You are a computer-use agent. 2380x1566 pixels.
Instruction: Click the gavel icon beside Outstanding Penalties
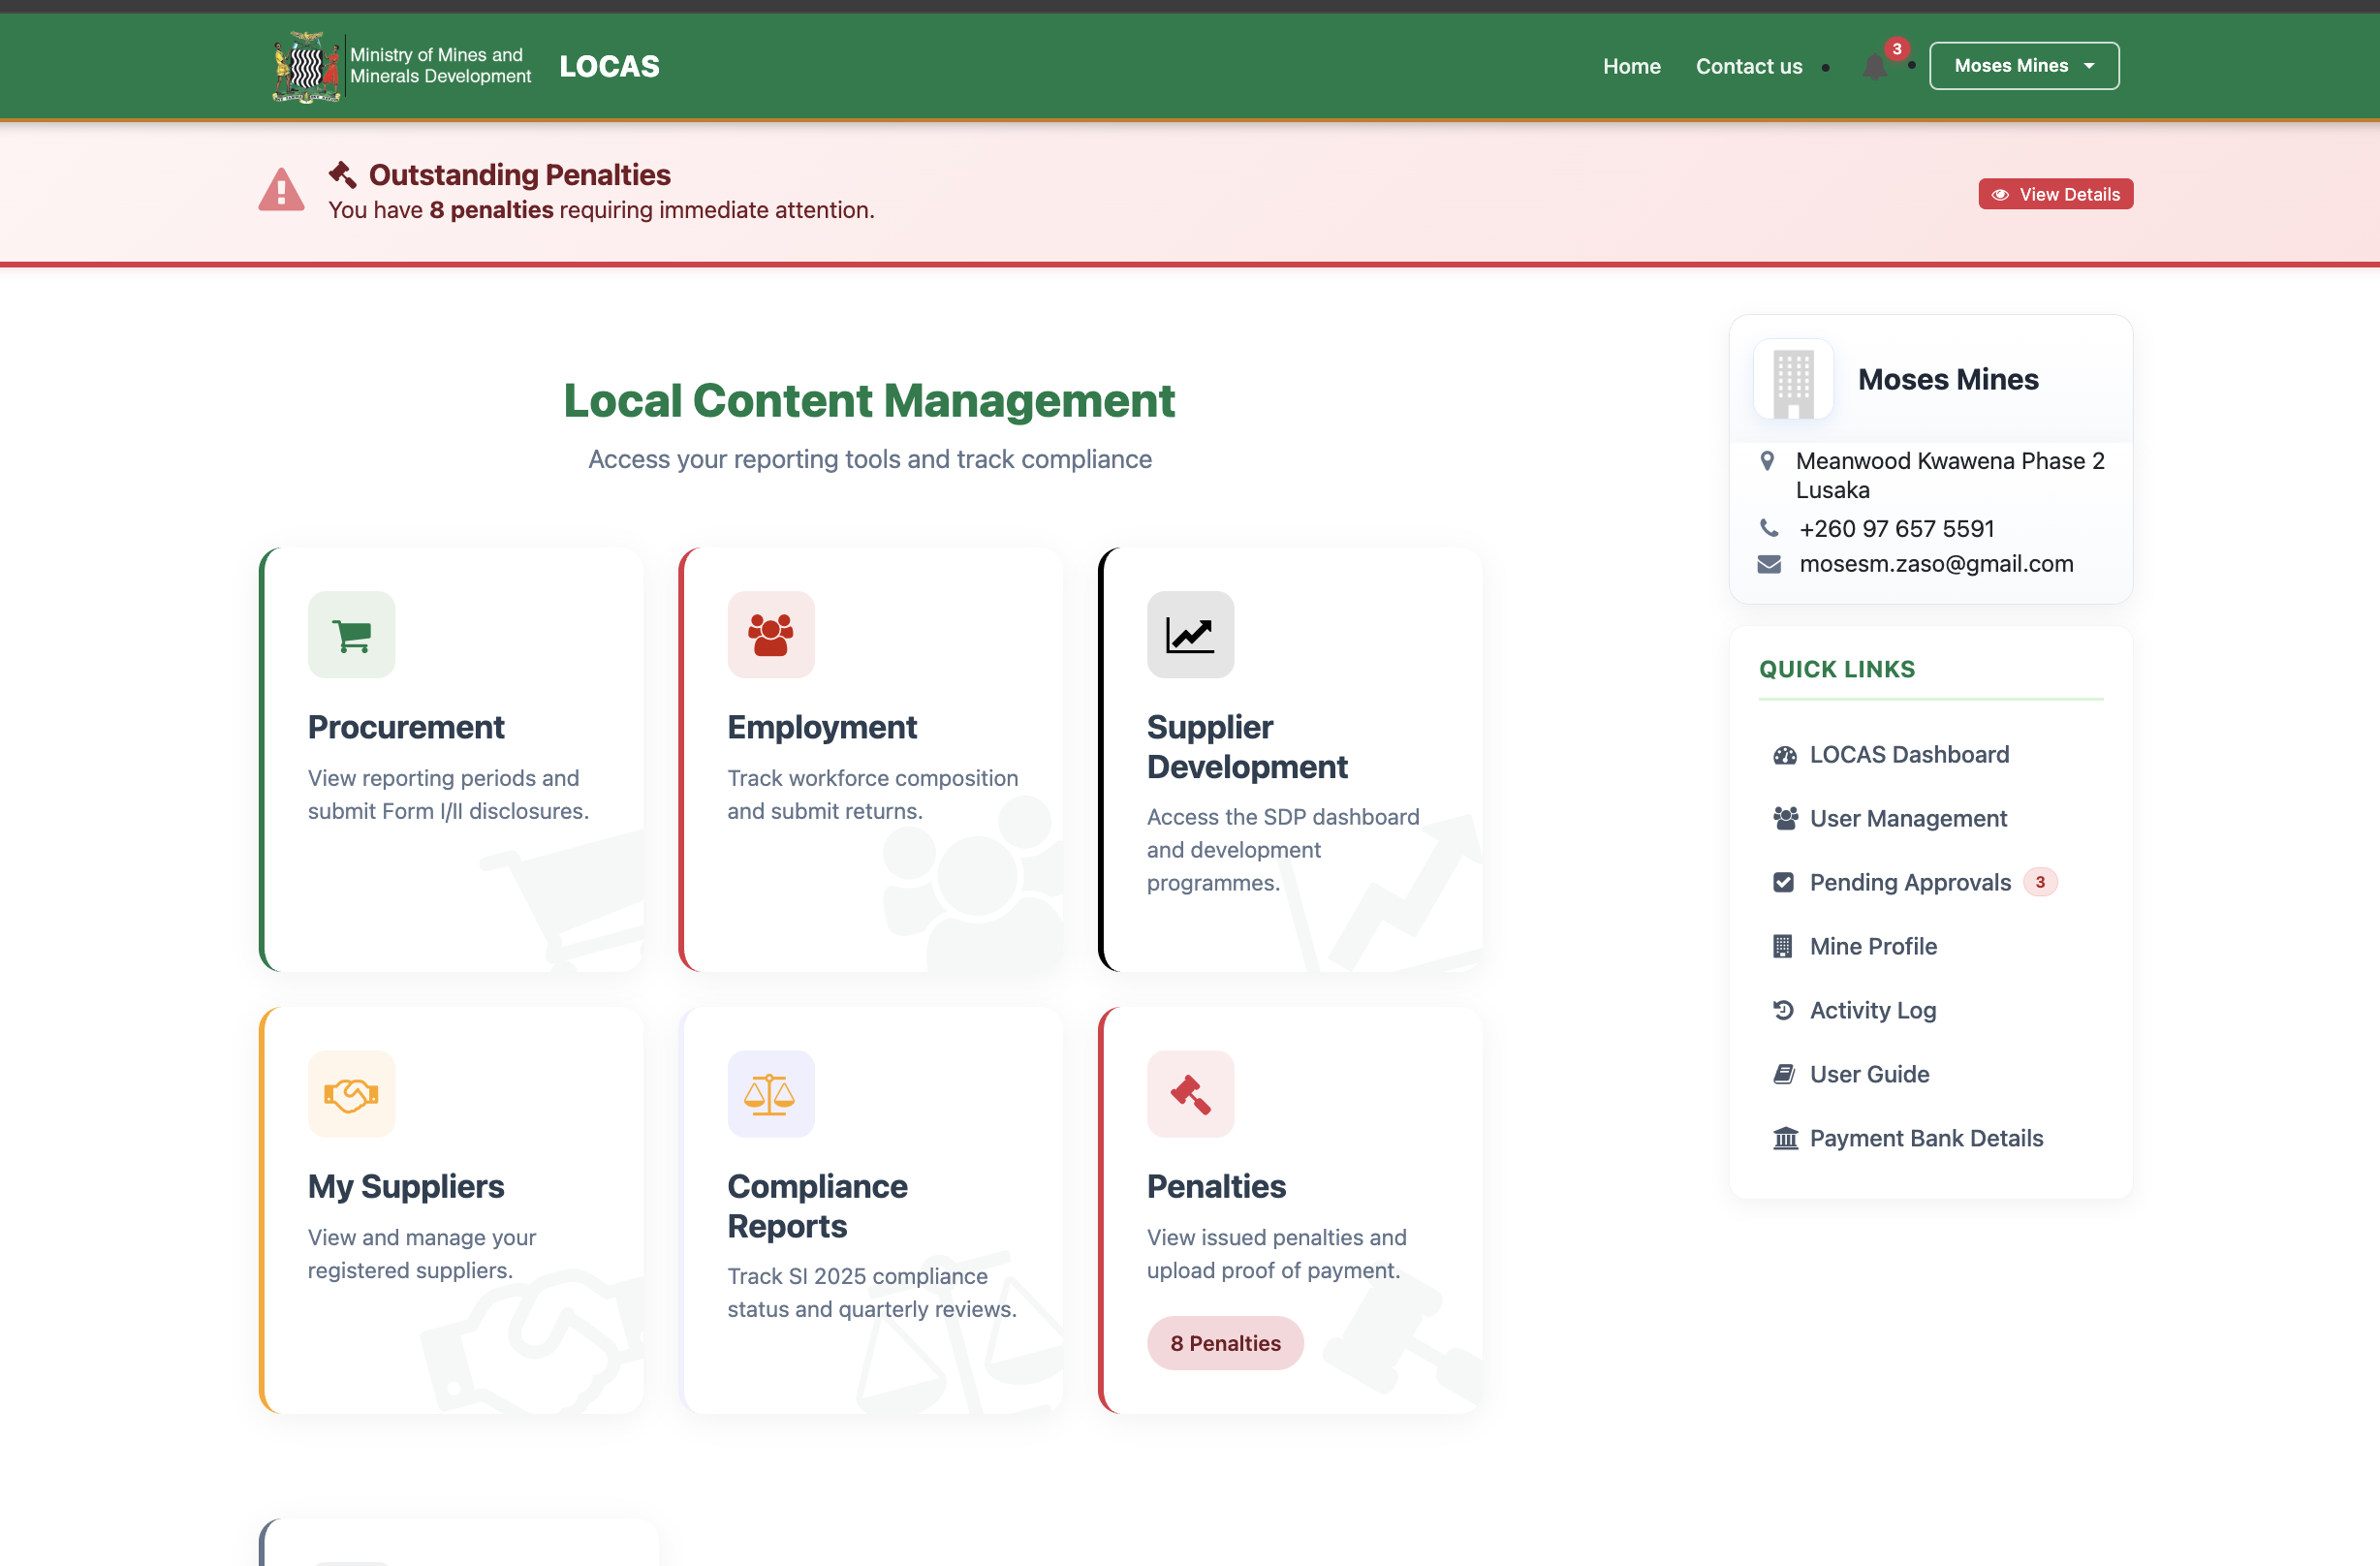click(x=343, y=174)
